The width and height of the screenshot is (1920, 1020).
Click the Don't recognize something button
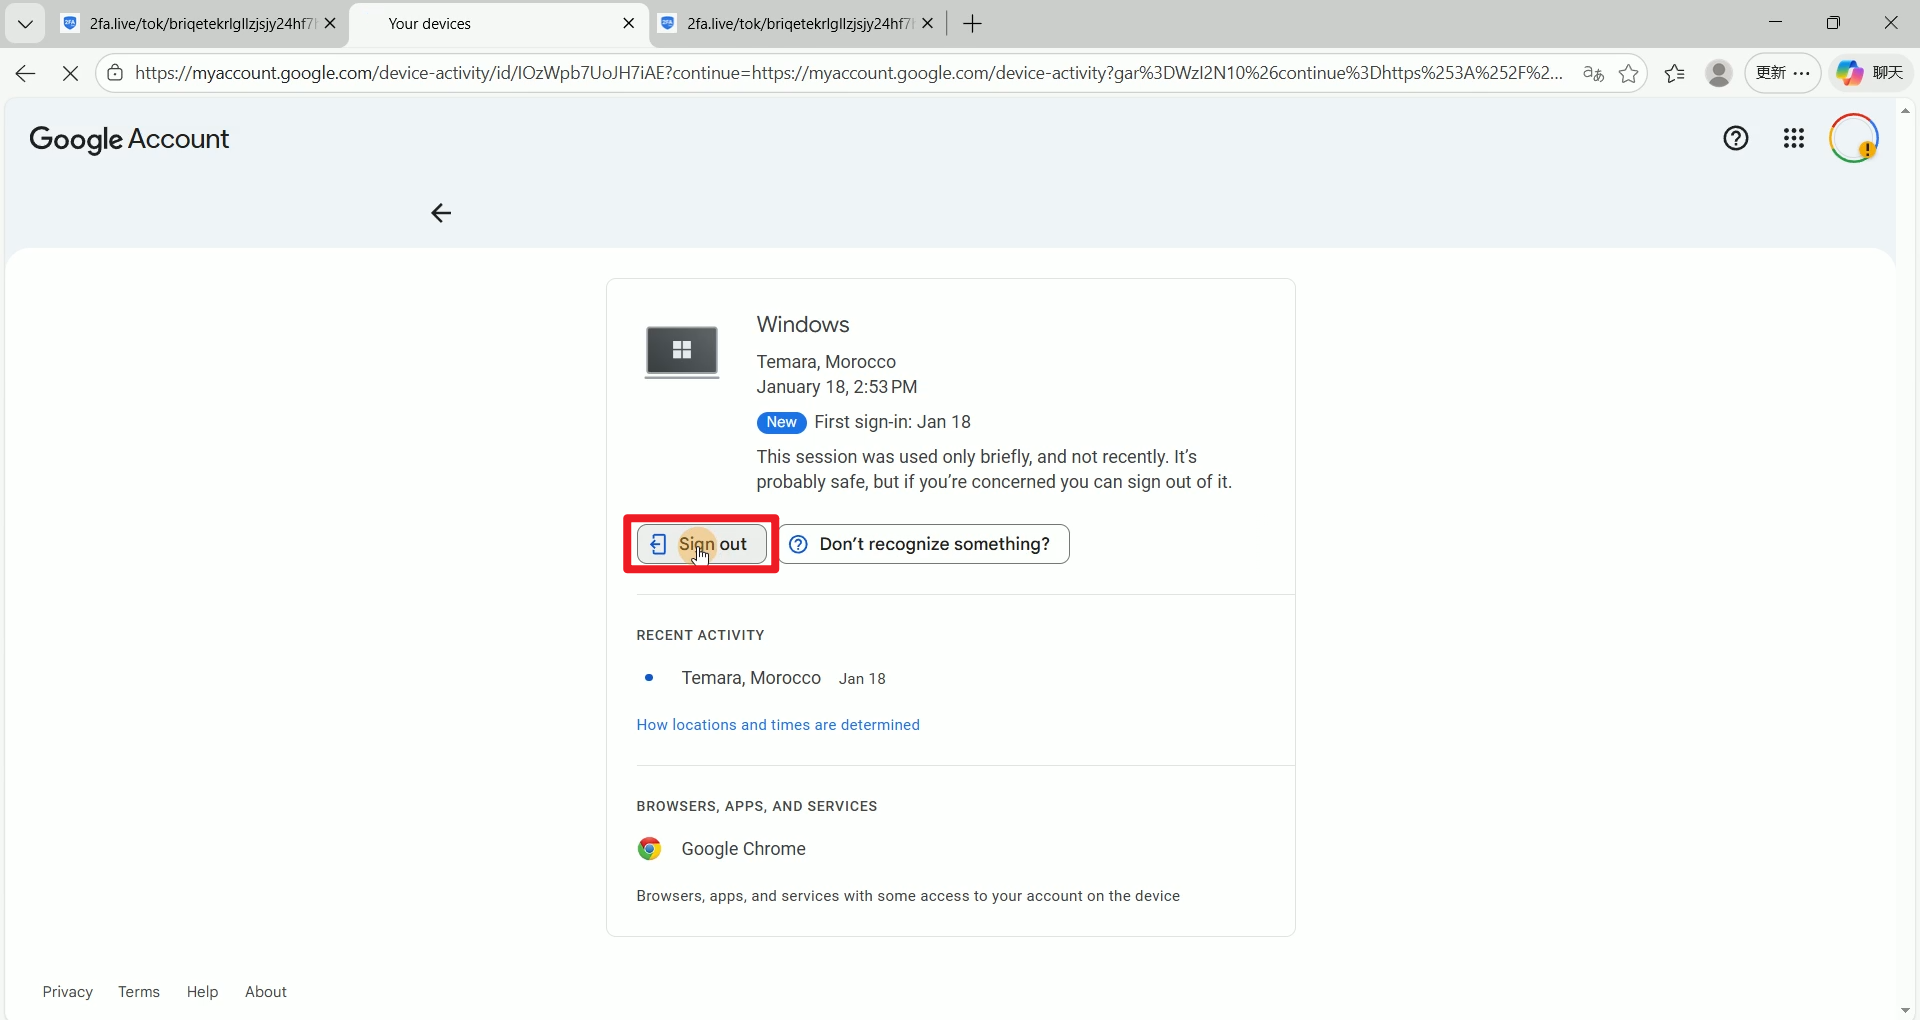(x=924, y=544)
